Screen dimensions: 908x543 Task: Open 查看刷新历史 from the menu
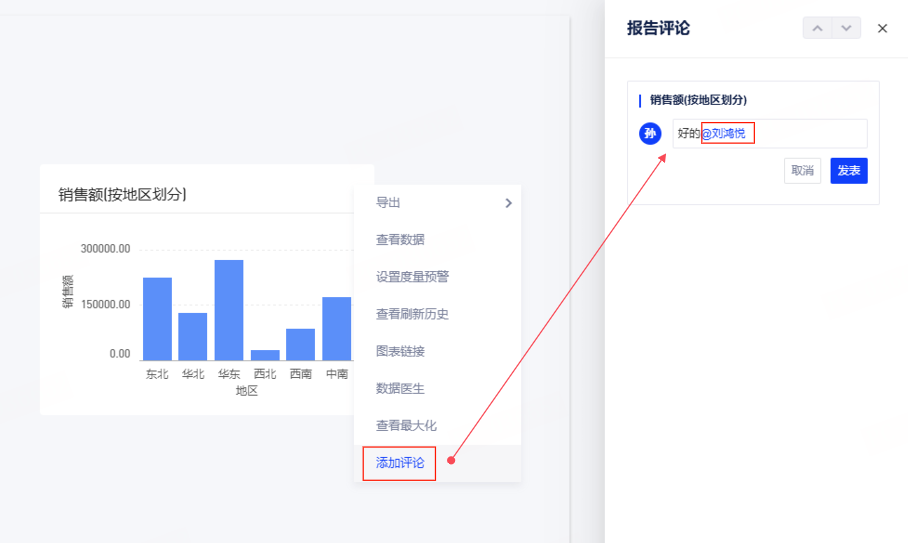(412, 314)
